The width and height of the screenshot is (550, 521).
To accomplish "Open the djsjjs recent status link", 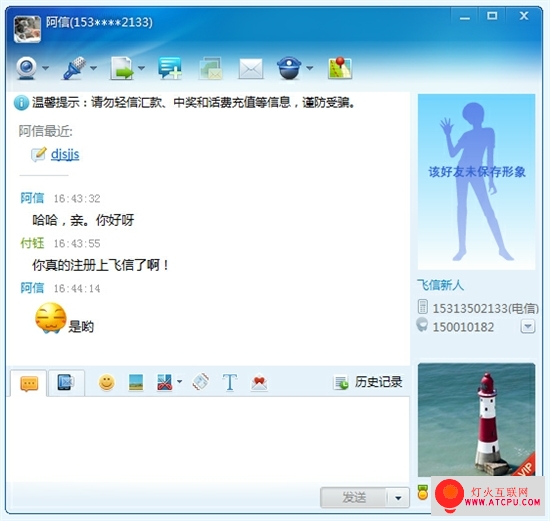I will [x=65, y=154].
